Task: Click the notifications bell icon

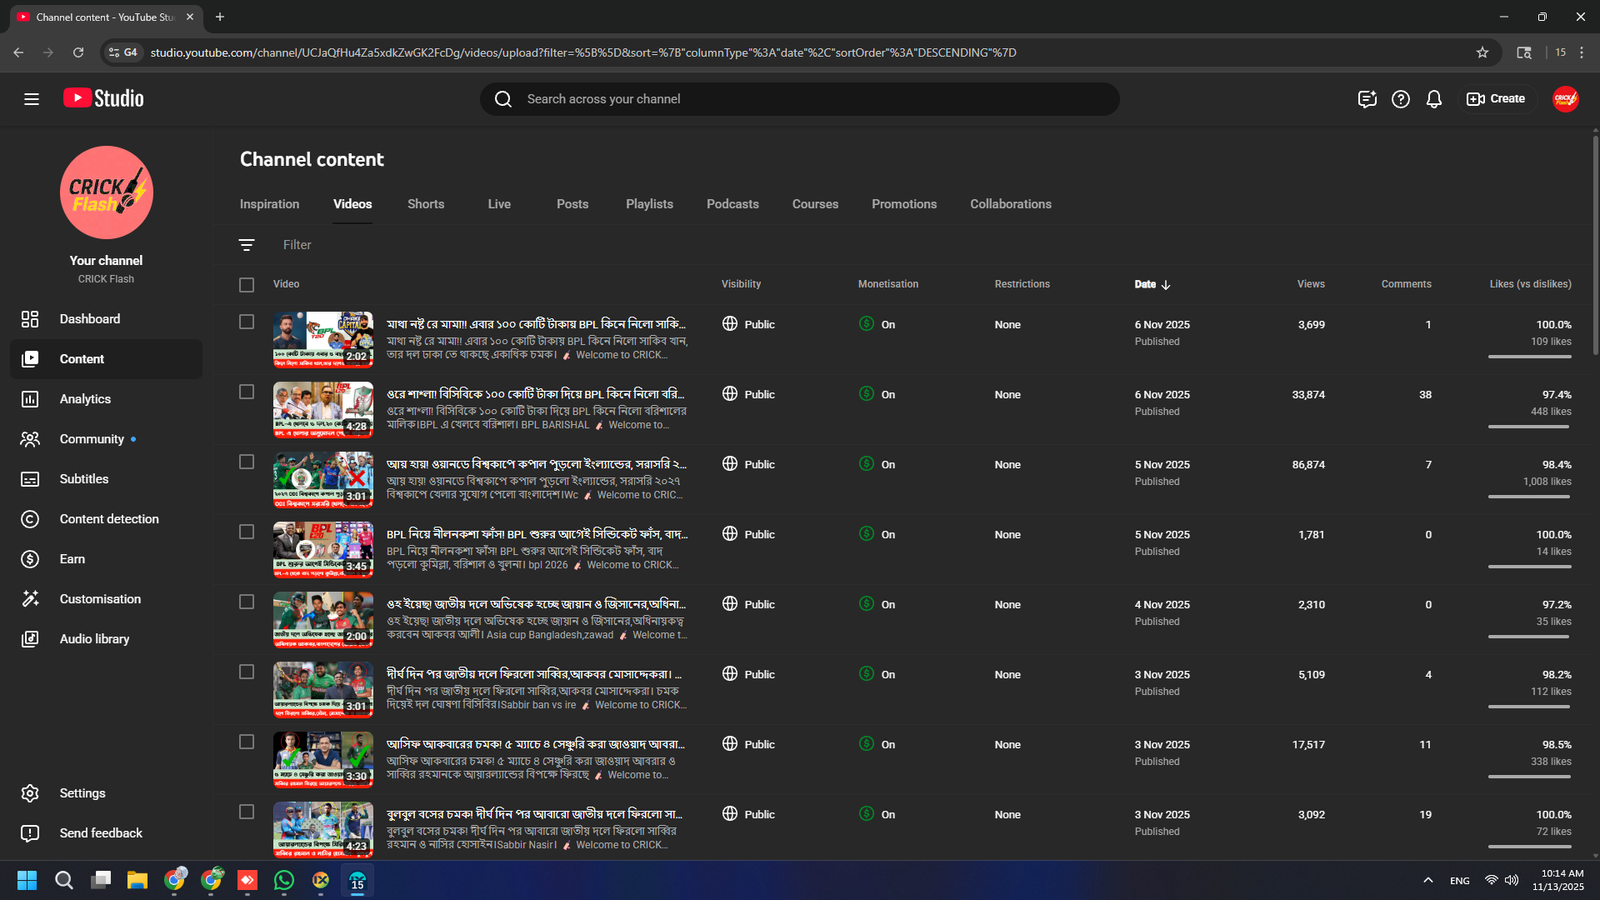Action: pyautogui.click(x=1434, y=99)
